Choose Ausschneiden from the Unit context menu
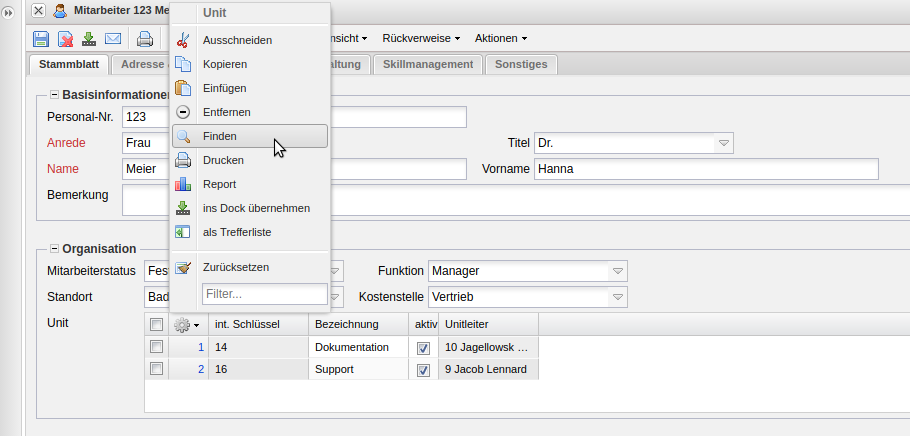The width and height of the screenshot is (910, 436). click(237, 40)
